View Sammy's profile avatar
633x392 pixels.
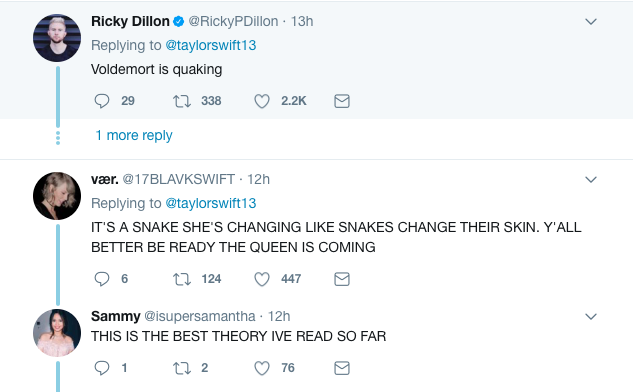click(57, 333)
